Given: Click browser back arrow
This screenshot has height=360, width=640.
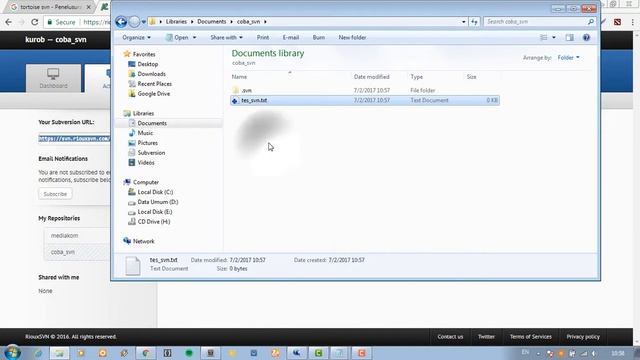Looking at the screenshot, I should 9,22.
